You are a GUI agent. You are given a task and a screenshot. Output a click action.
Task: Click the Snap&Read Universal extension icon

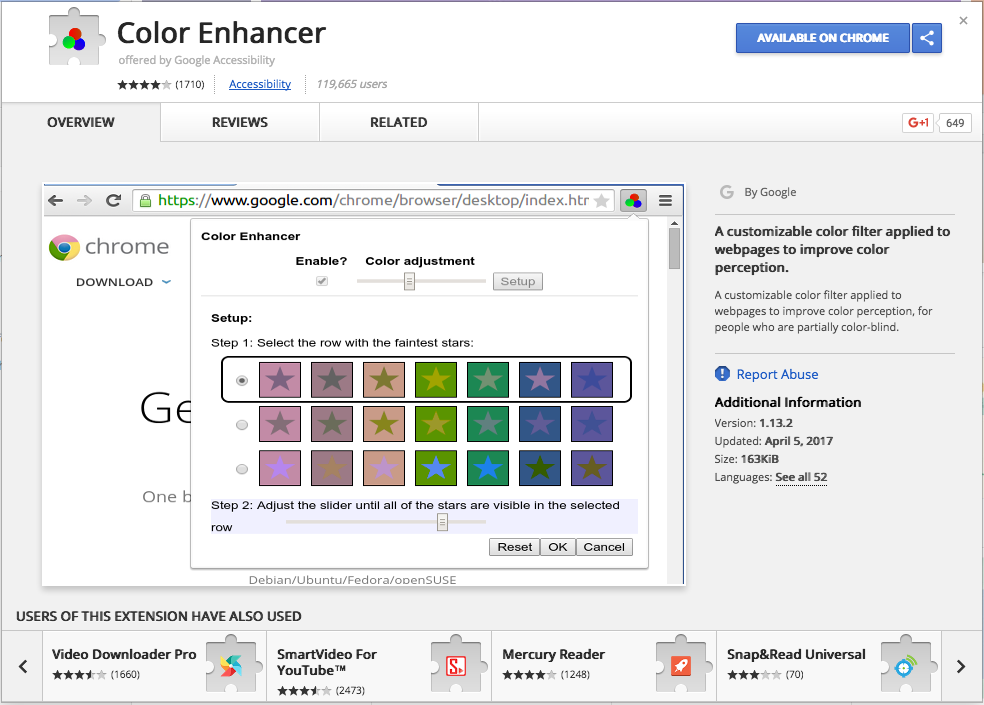[x=907, y=666]
